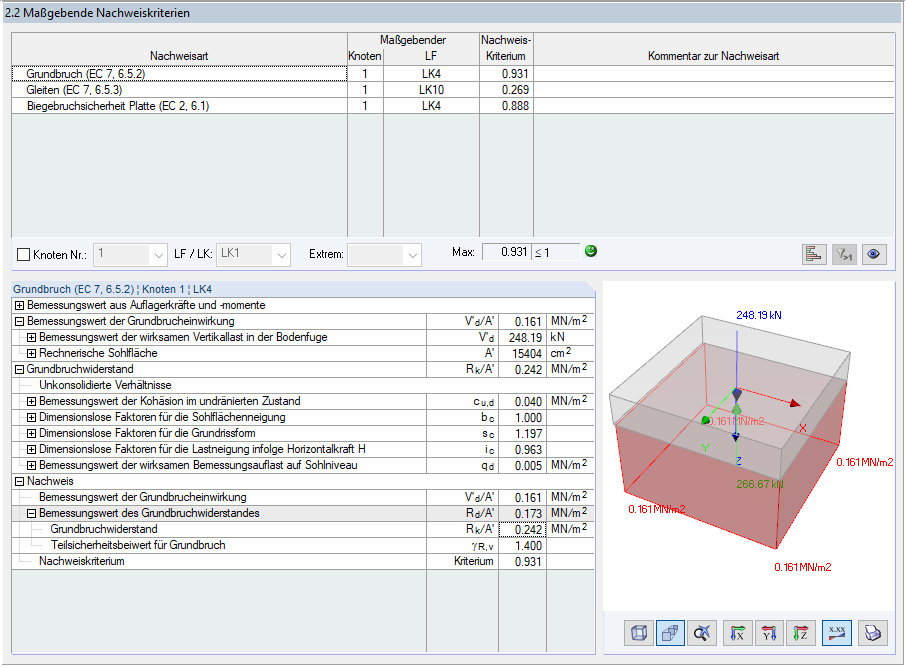
Task: Click the 248.19 kN label in graphic
Action: pos(759,315)
